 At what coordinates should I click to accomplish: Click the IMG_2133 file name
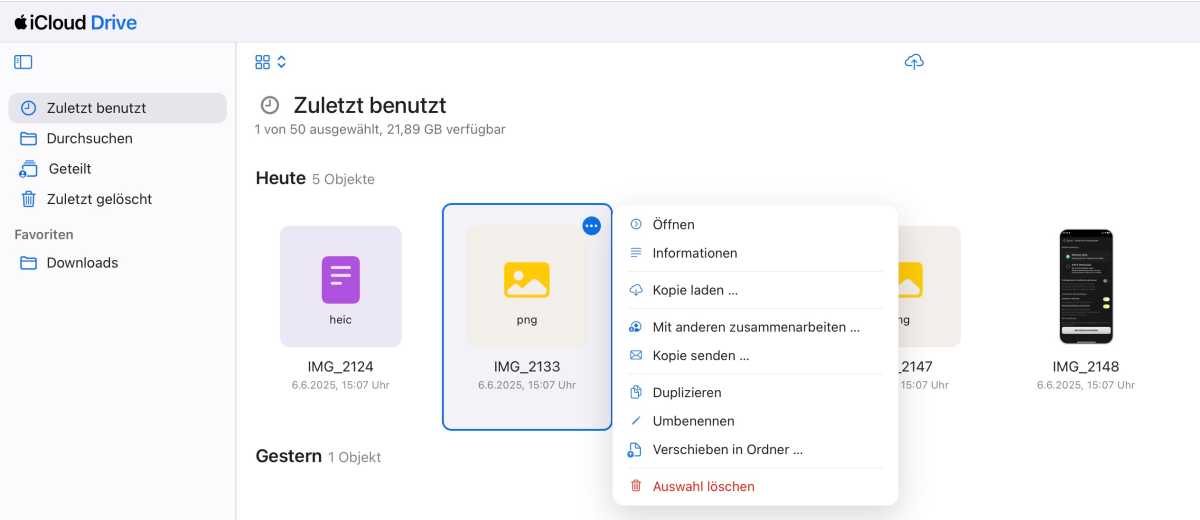(x=527, y=367)
